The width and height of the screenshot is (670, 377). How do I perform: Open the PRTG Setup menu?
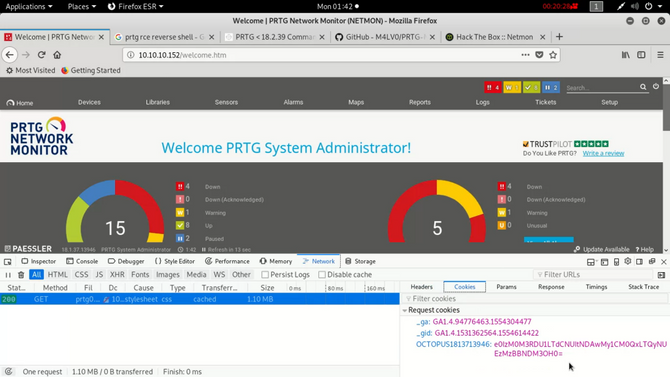click(x=609, y=102)
